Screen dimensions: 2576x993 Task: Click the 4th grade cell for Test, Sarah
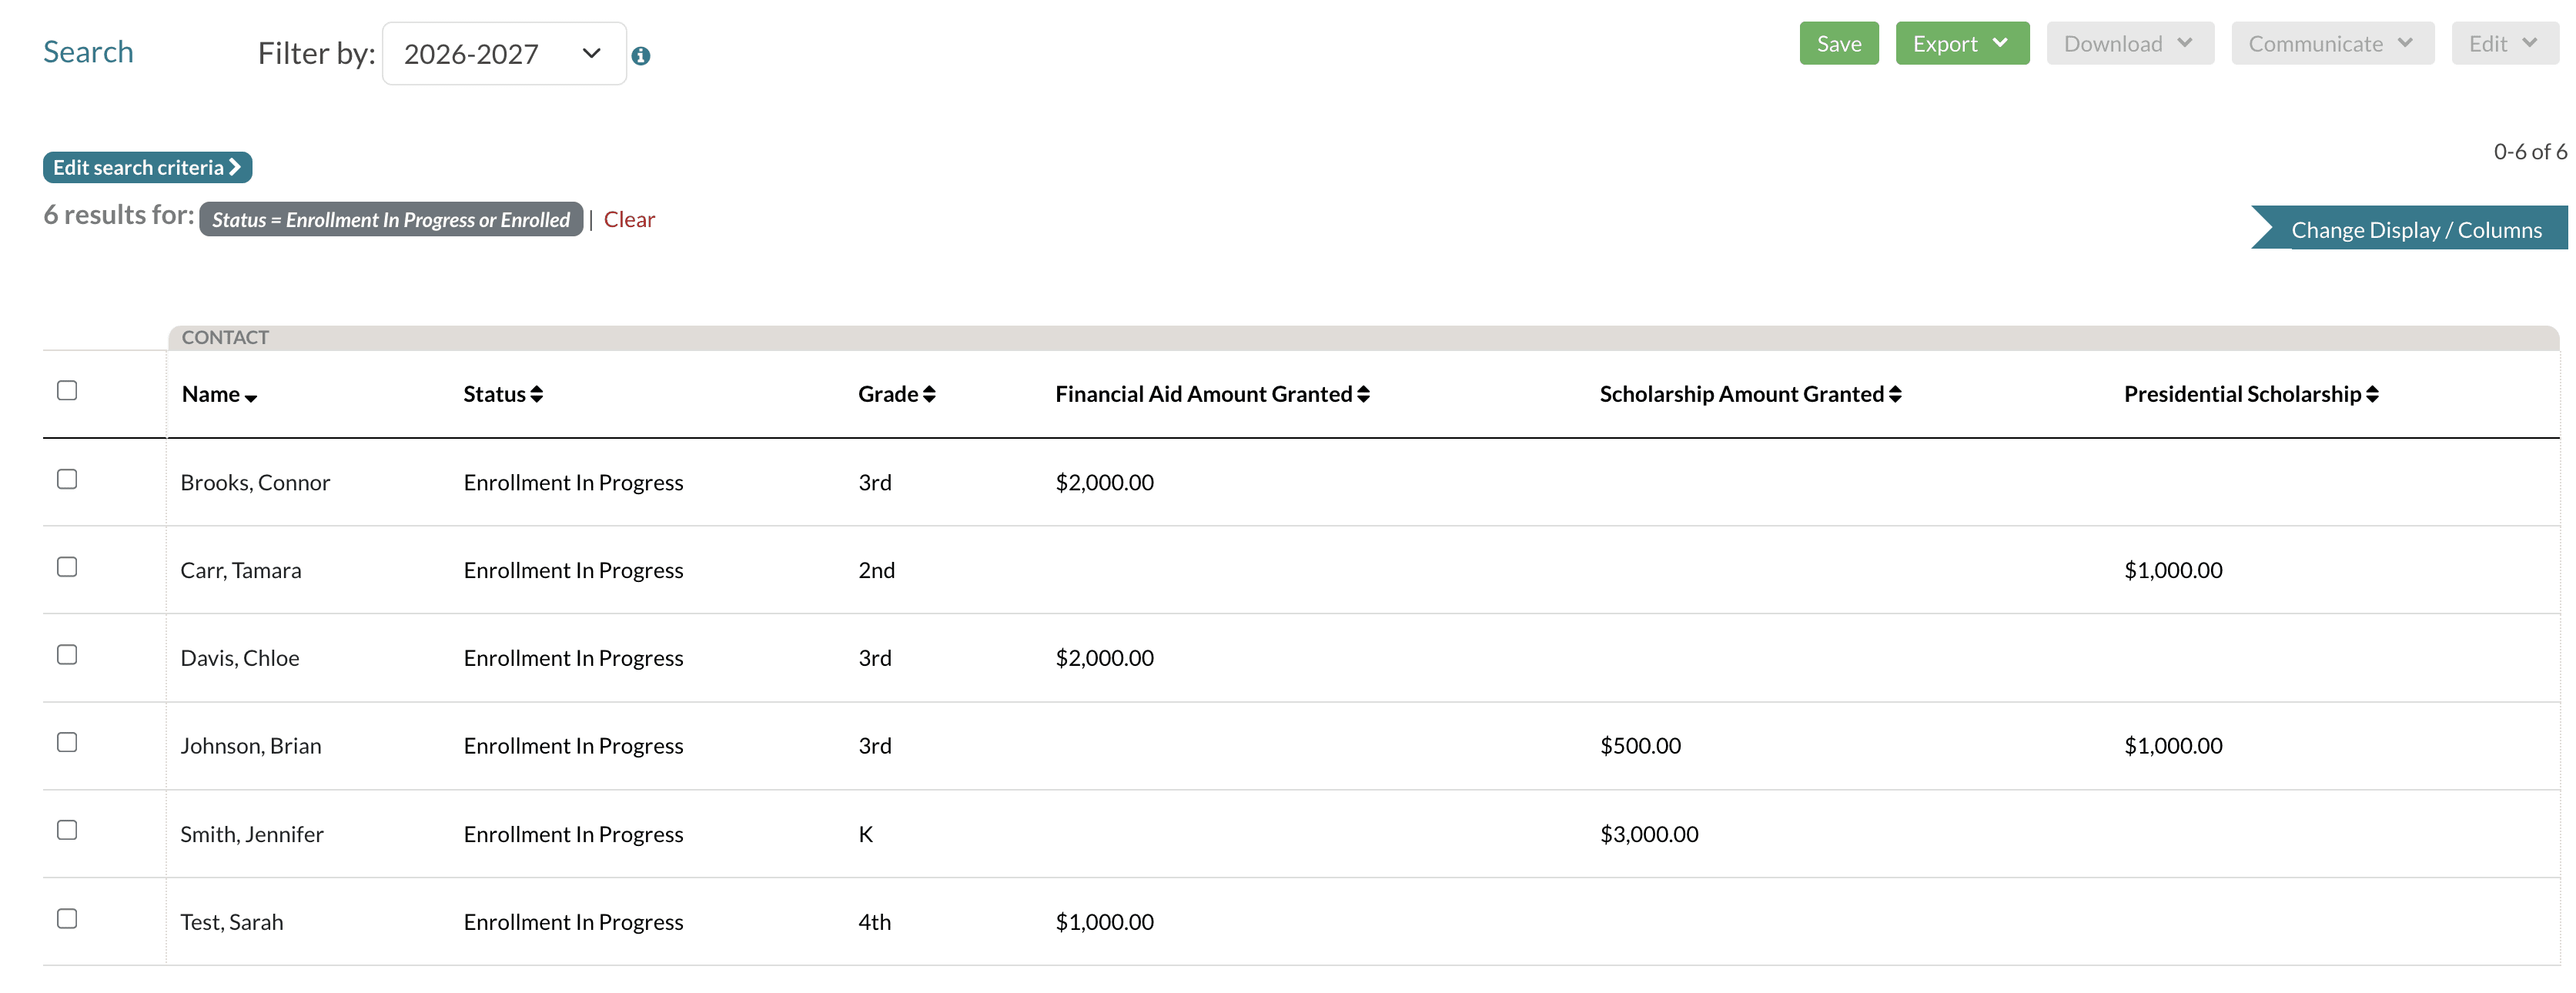(x=874, y=922)
